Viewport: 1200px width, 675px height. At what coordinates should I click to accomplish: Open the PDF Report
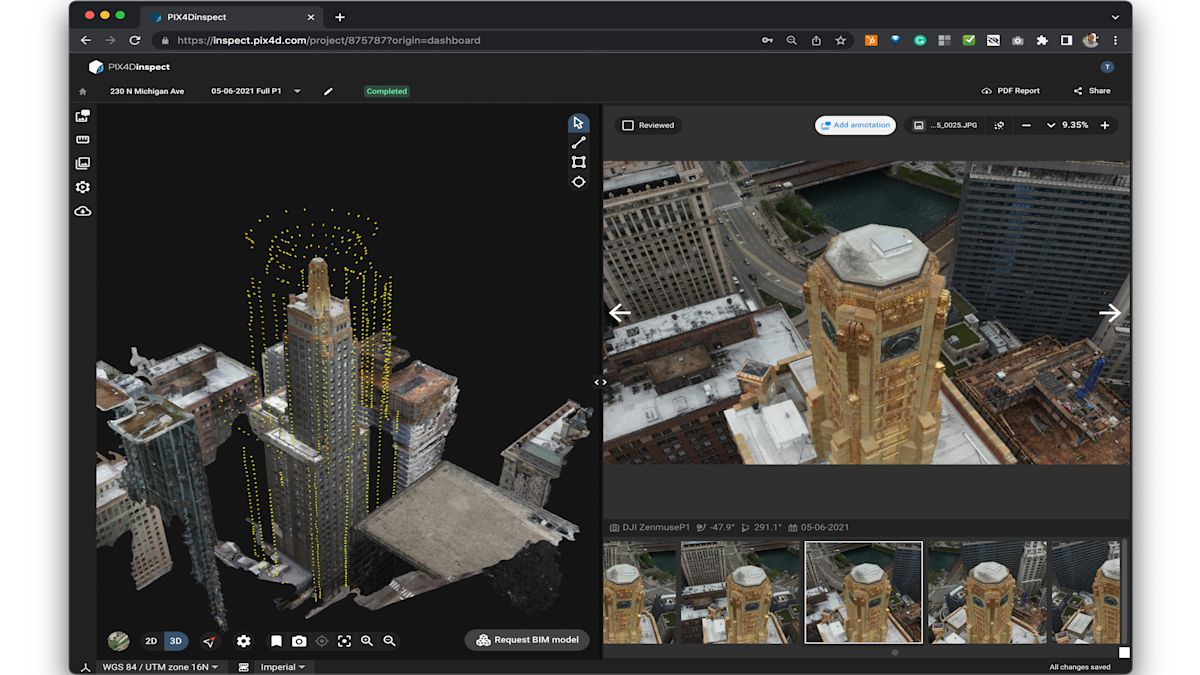coord(1013,90)
